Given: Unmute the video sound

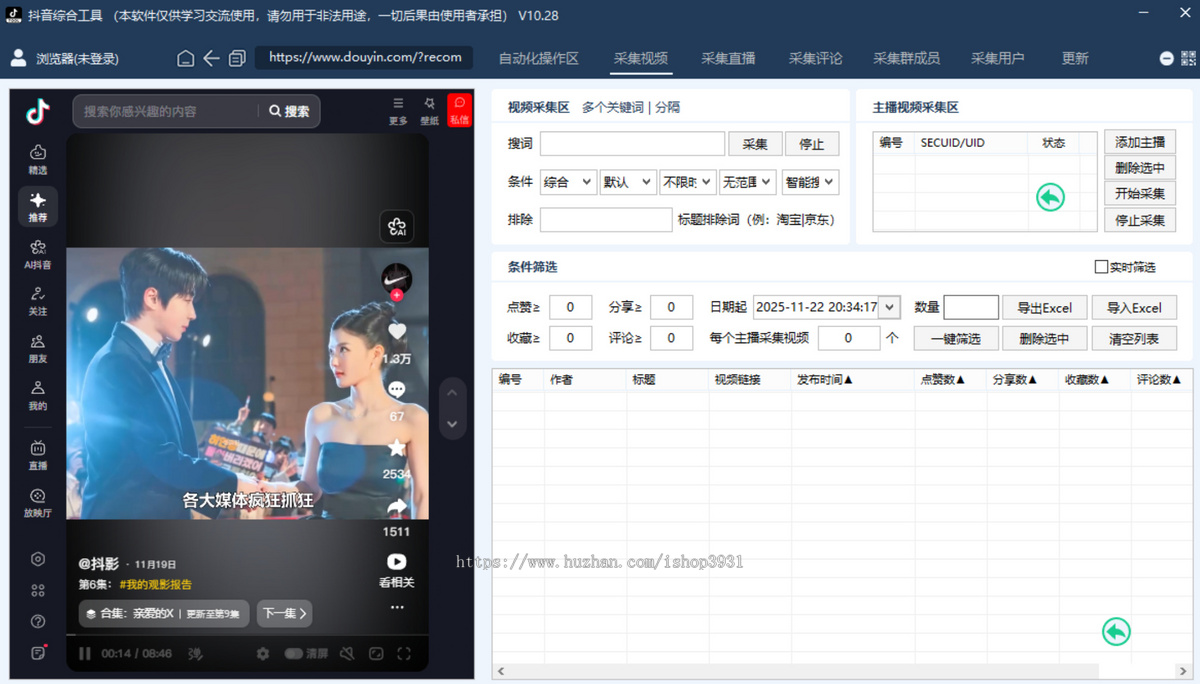Looking at the screenshot, I should coord(347,653).
